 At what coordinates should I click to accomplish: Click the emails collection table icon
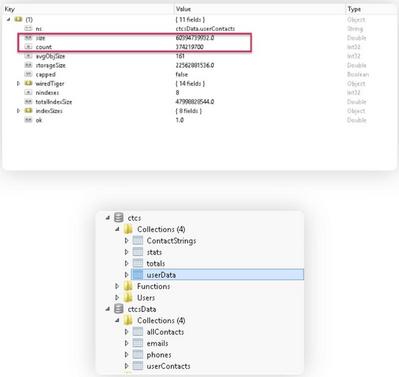[x=138, y=343]
